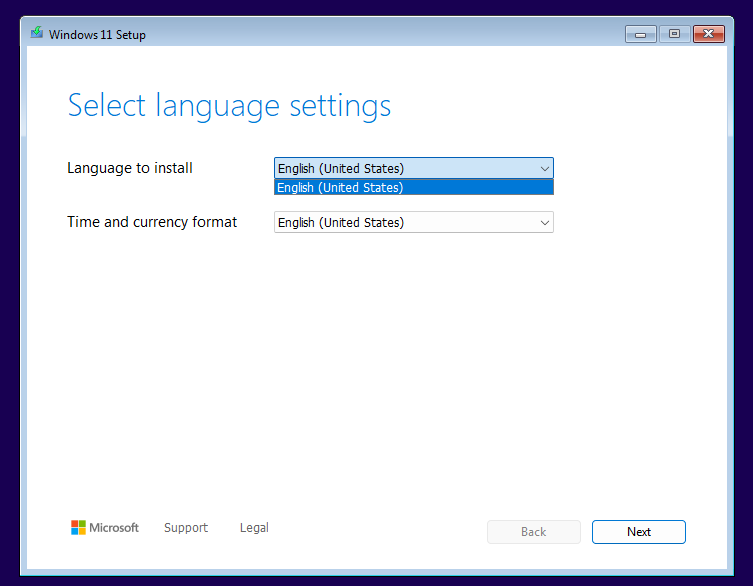This screenshot has height=586, width=753.
Task: Open the Legal link
Action: pyautogui.click(x=254, y=527)
